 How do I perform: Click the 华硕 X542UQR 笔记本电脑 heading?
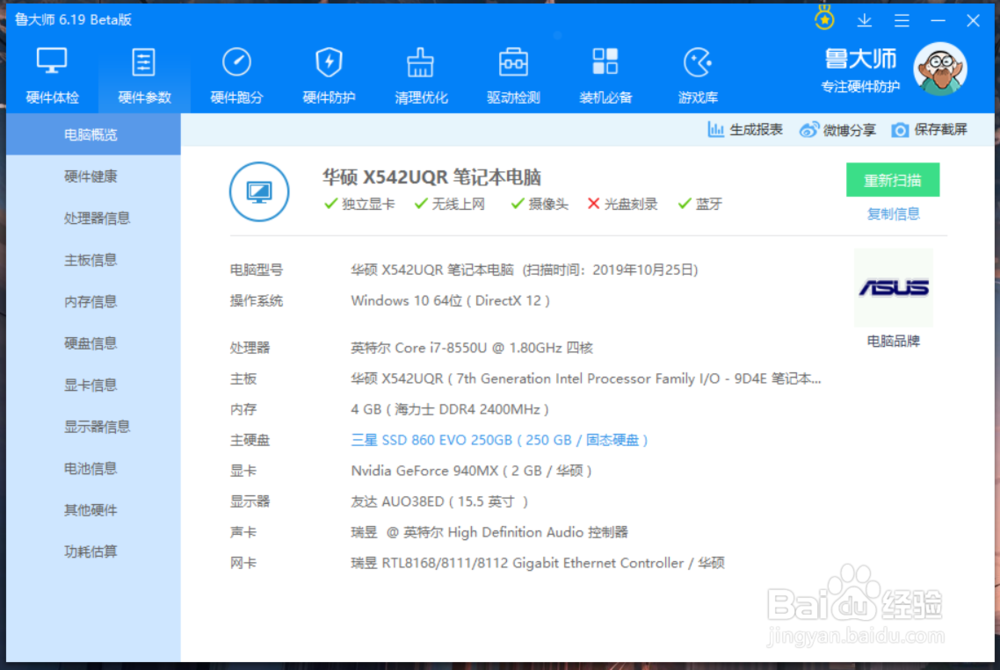pyautogui.click(x=432, y=177)
